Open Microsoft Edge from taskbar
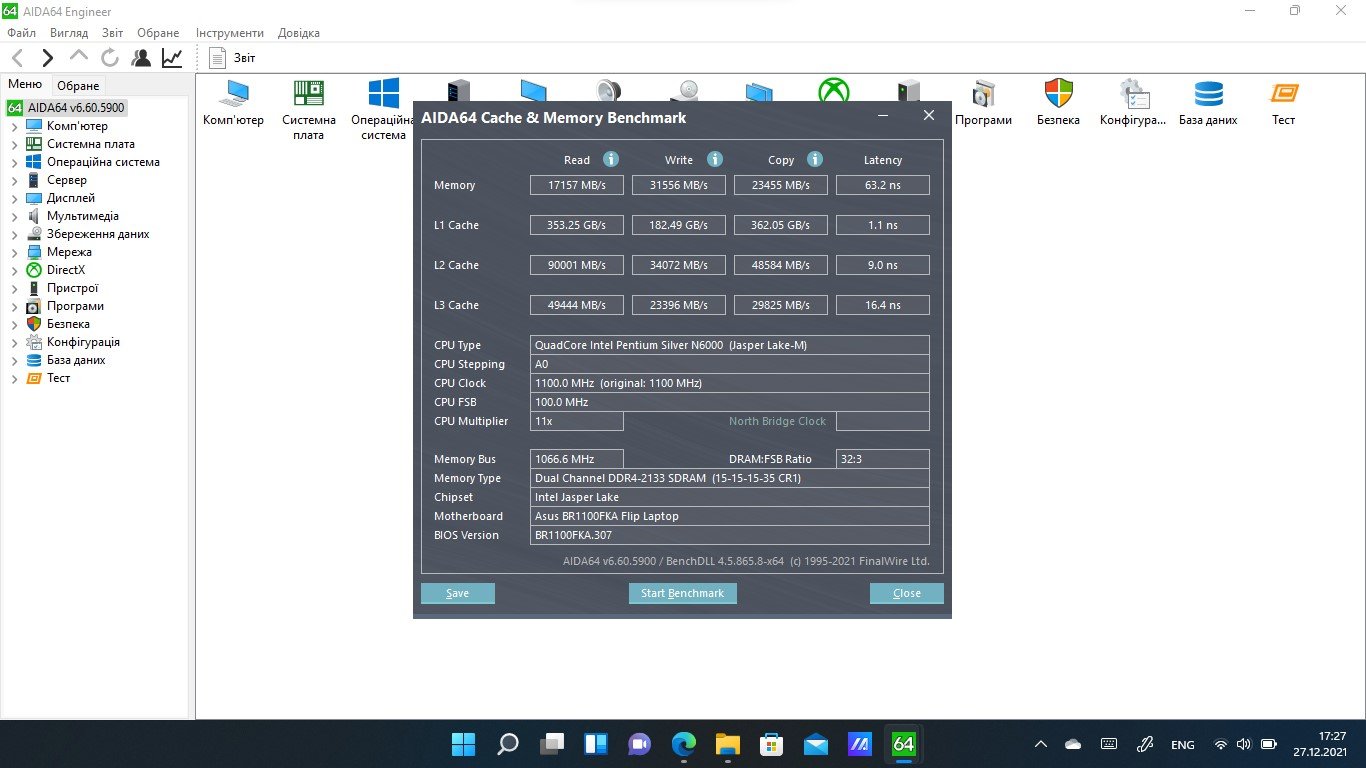 point(683,744)
